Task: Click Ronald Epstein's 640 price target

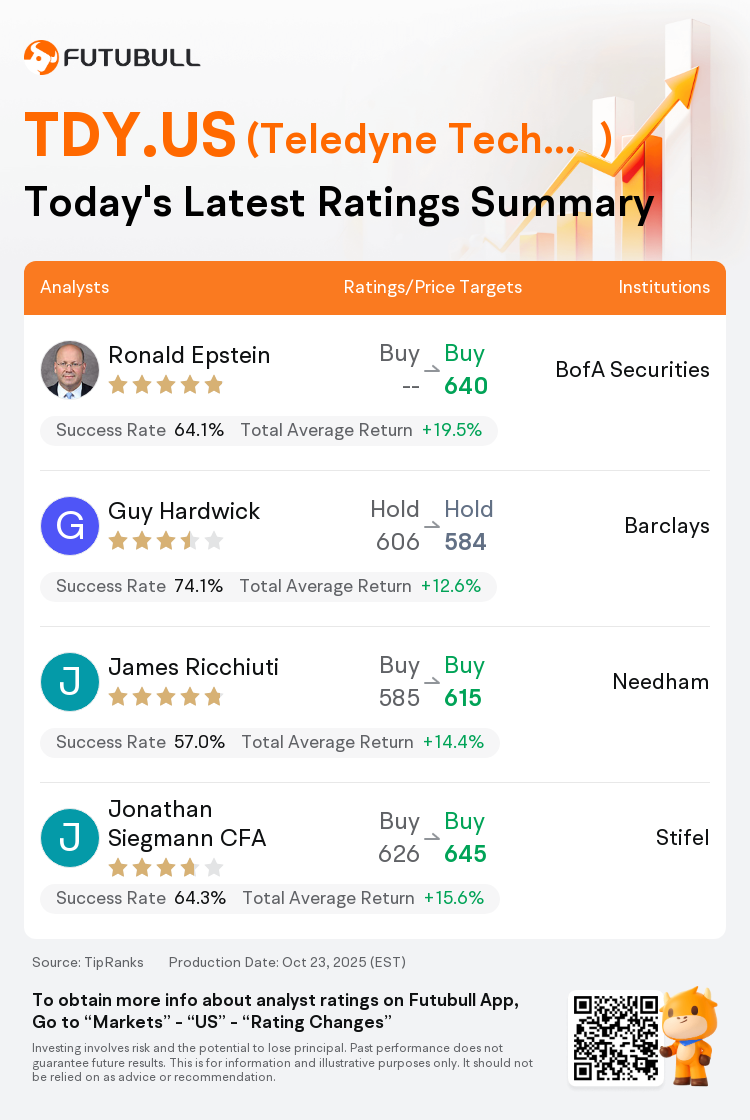Action: [x=466, y=386]
